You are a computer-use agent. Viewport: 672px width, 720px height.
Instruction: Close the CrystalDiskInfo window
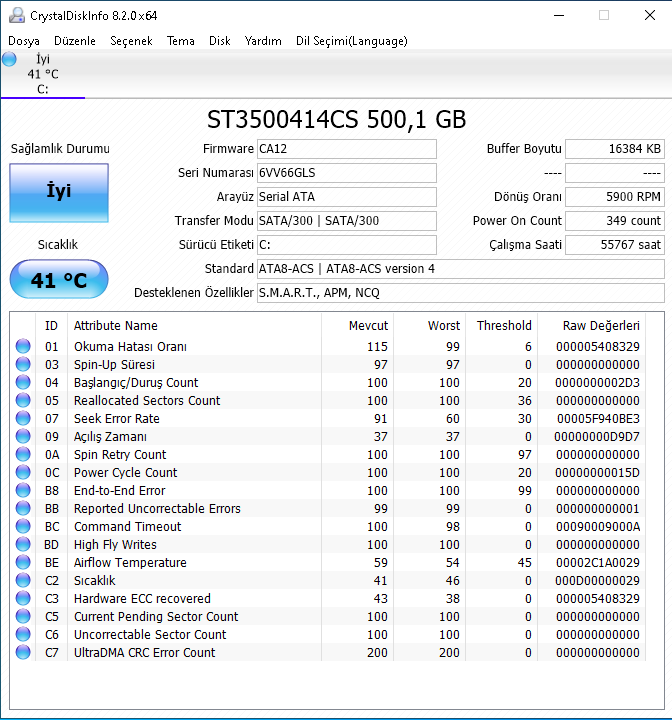click(649, 15)
